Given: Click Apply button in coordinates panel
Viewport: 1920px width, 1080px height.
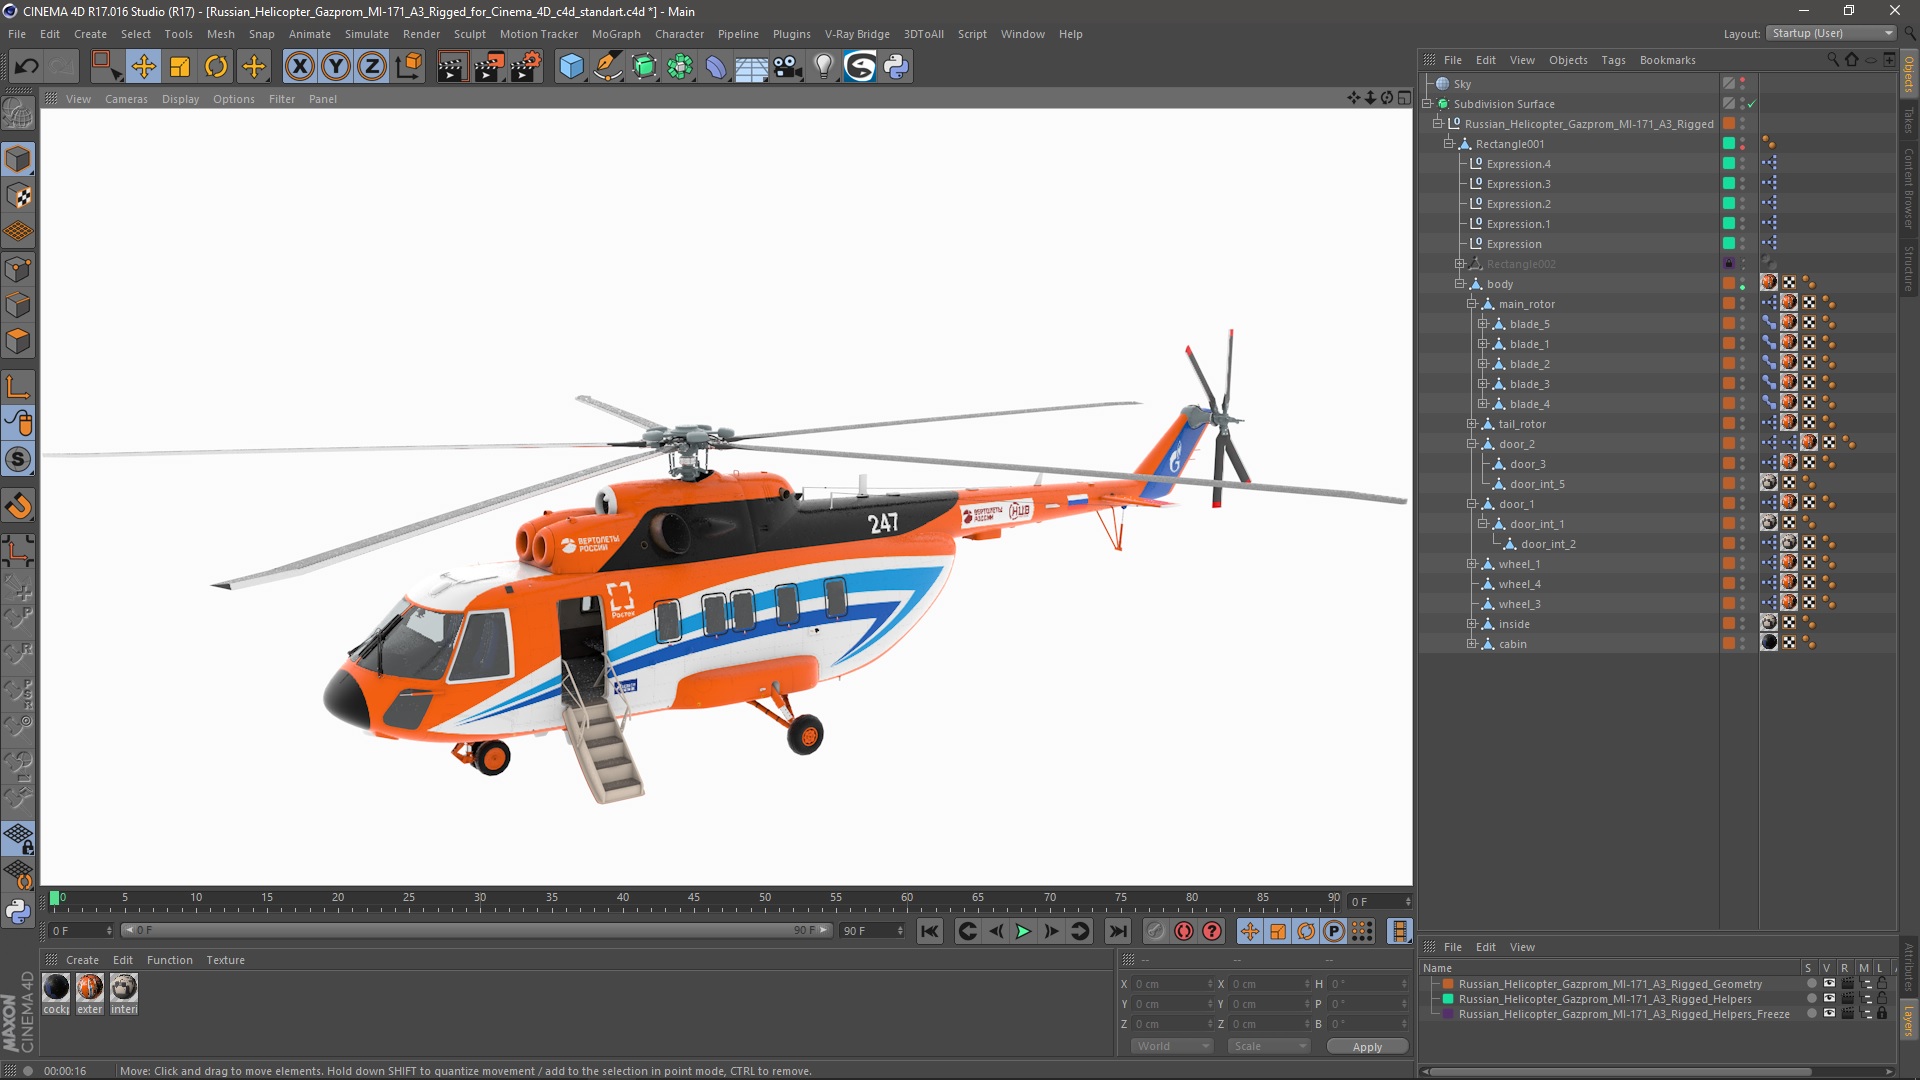Looking at the screenshot, I should pyautogui.click(x=1367, y=1046).
